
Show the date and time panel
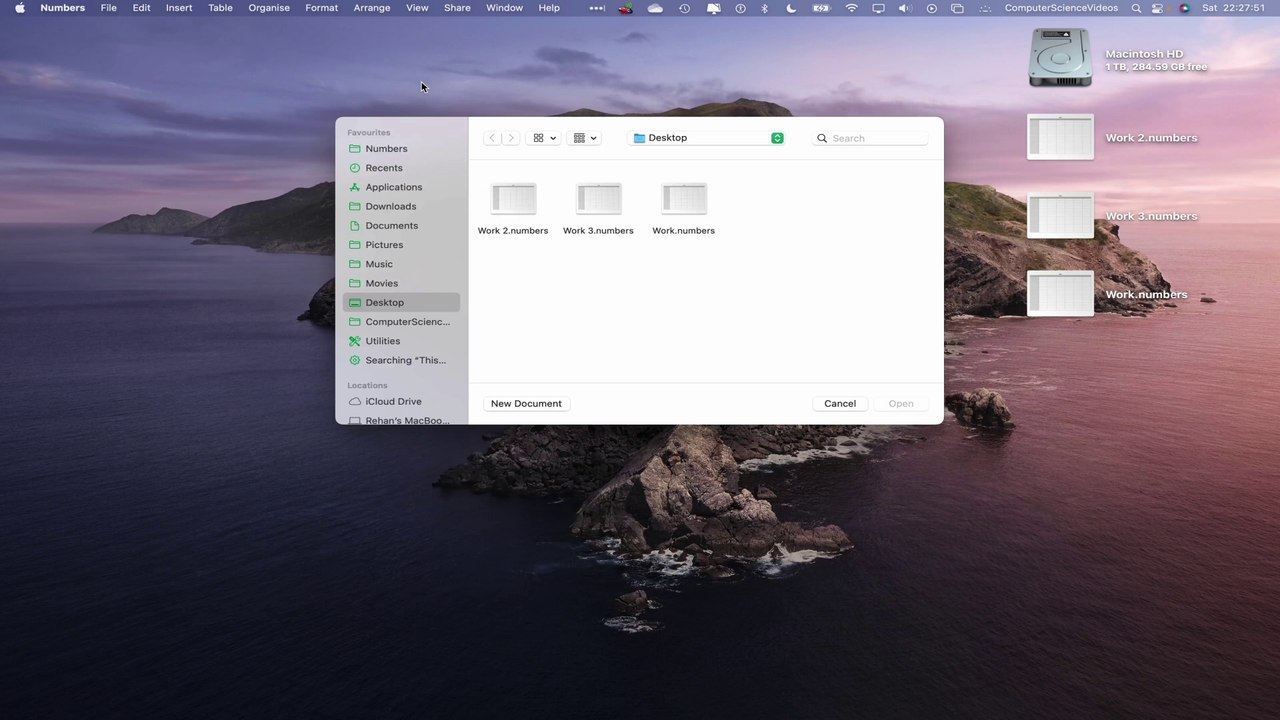1233,8
